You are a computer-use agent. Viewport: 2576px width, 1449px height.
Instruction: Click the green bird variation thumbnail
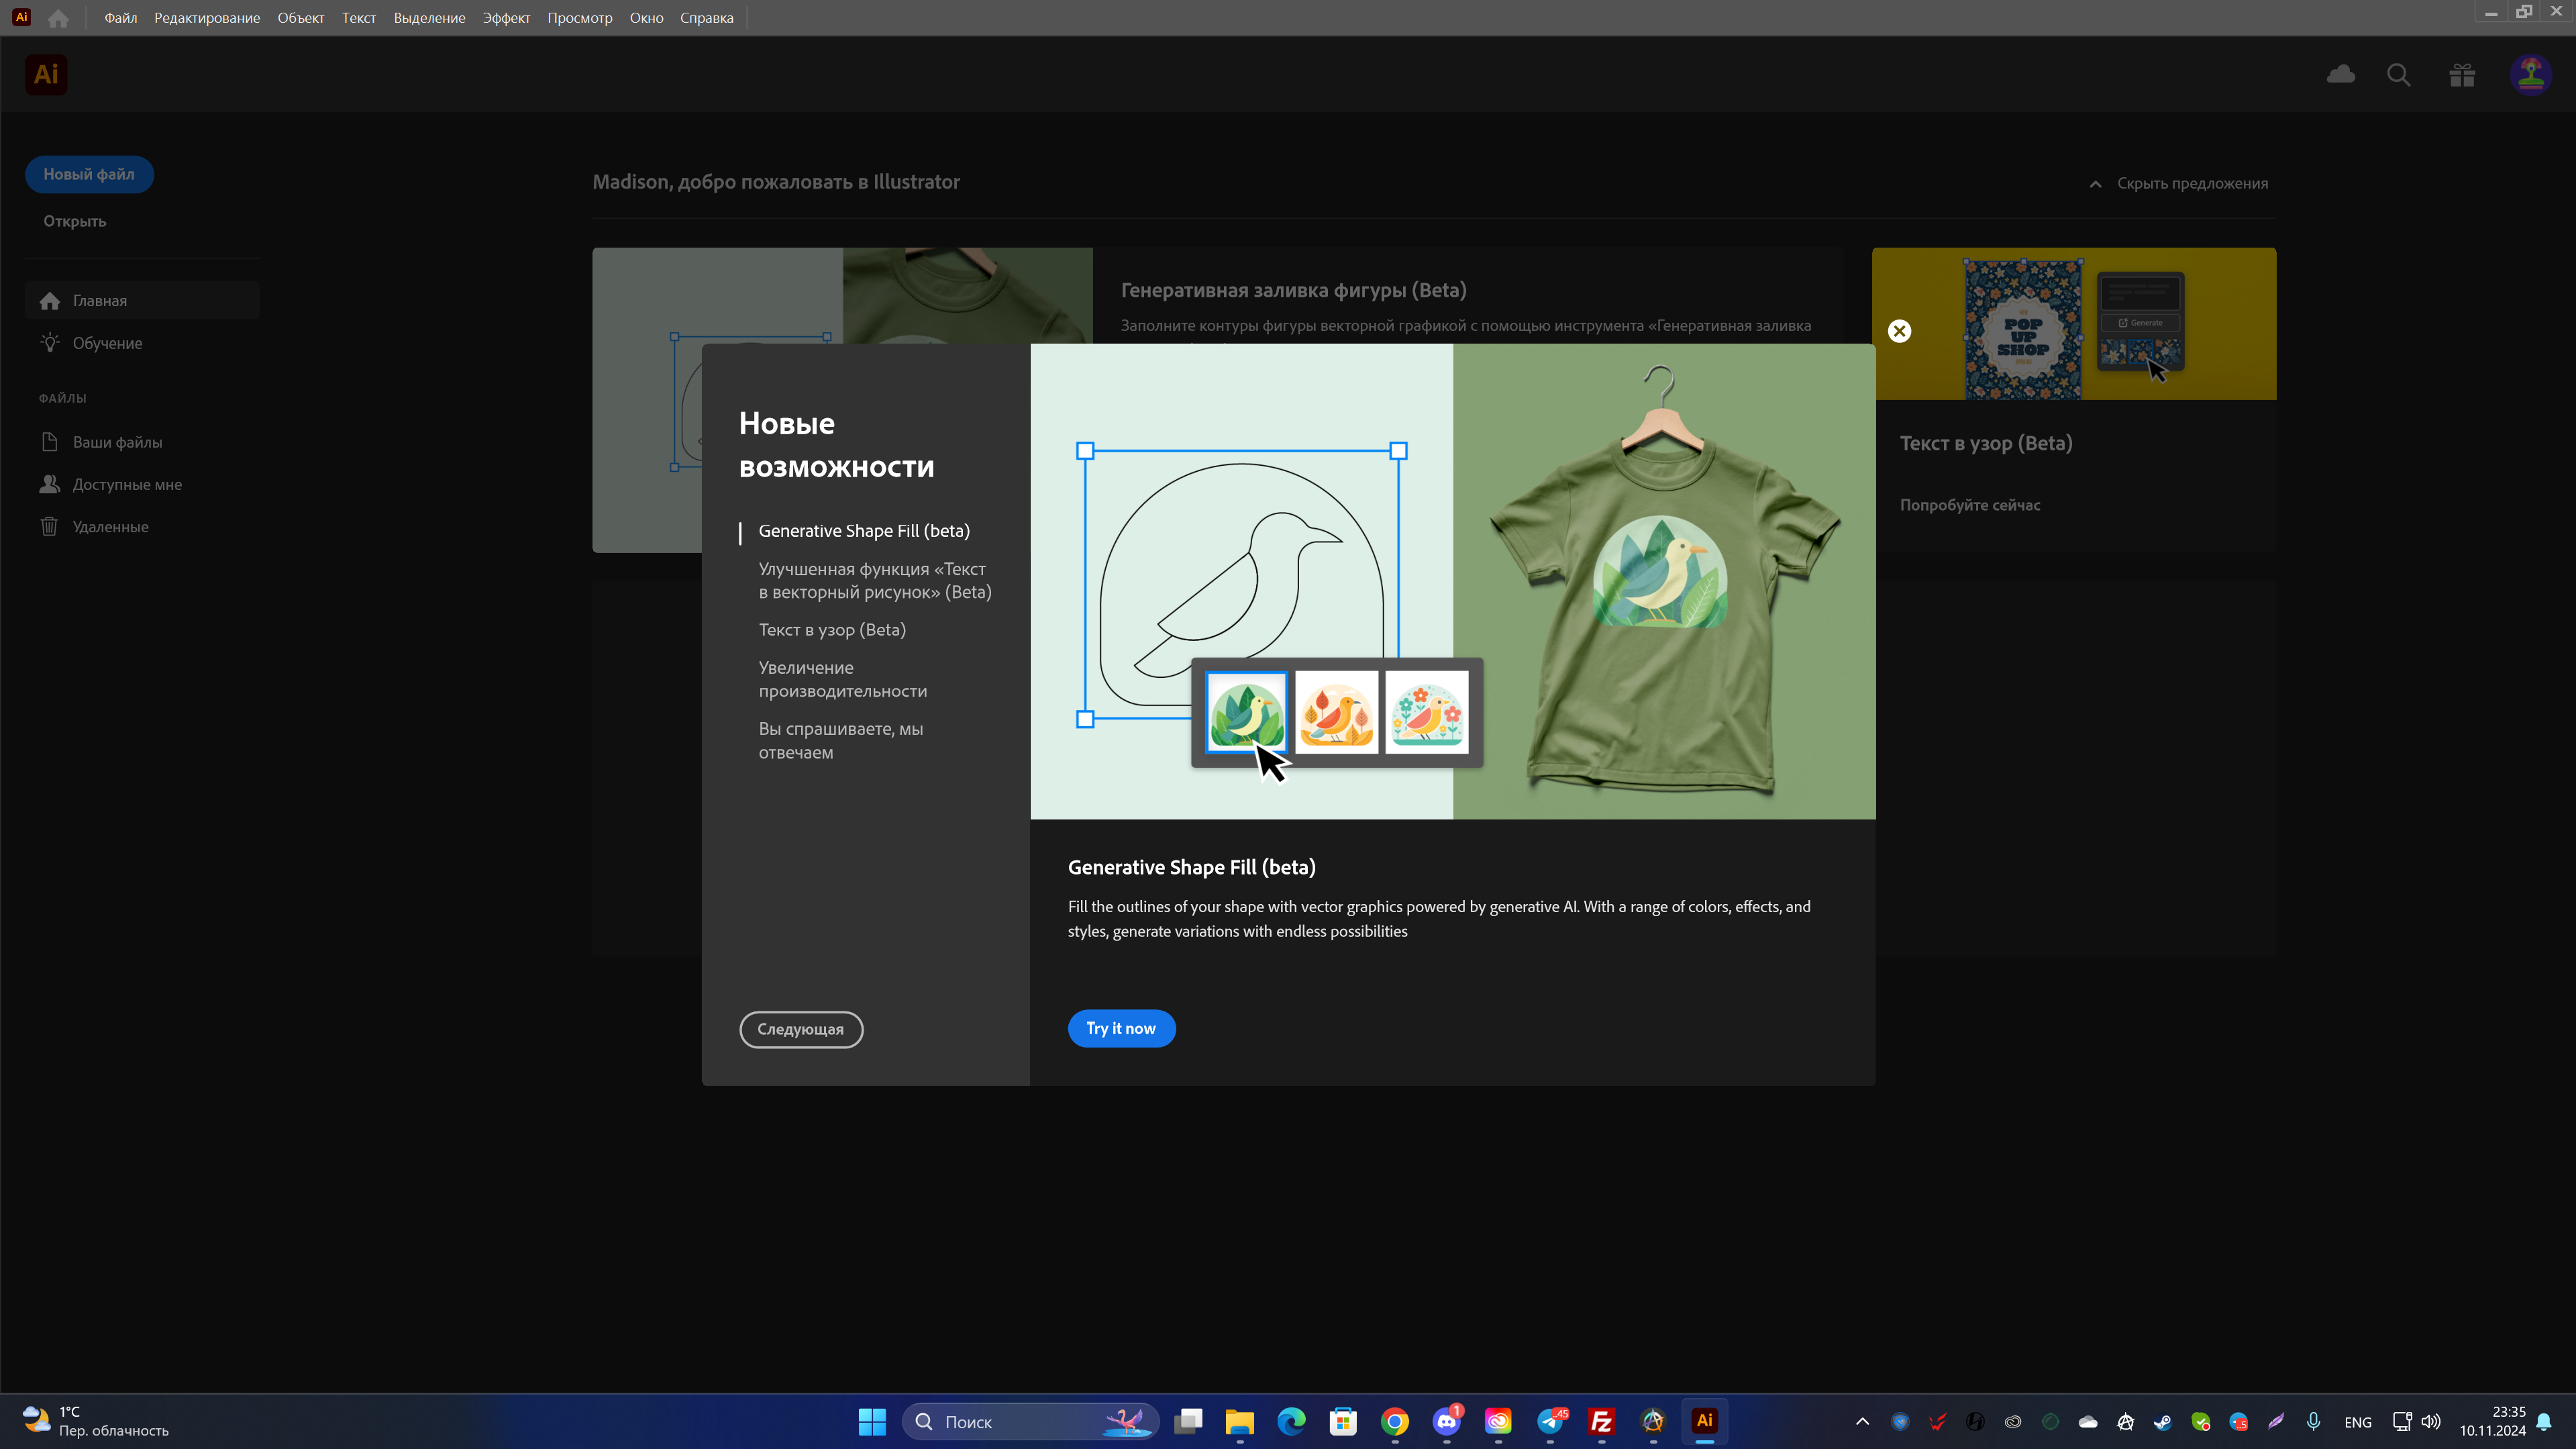tap(1246, 712)
